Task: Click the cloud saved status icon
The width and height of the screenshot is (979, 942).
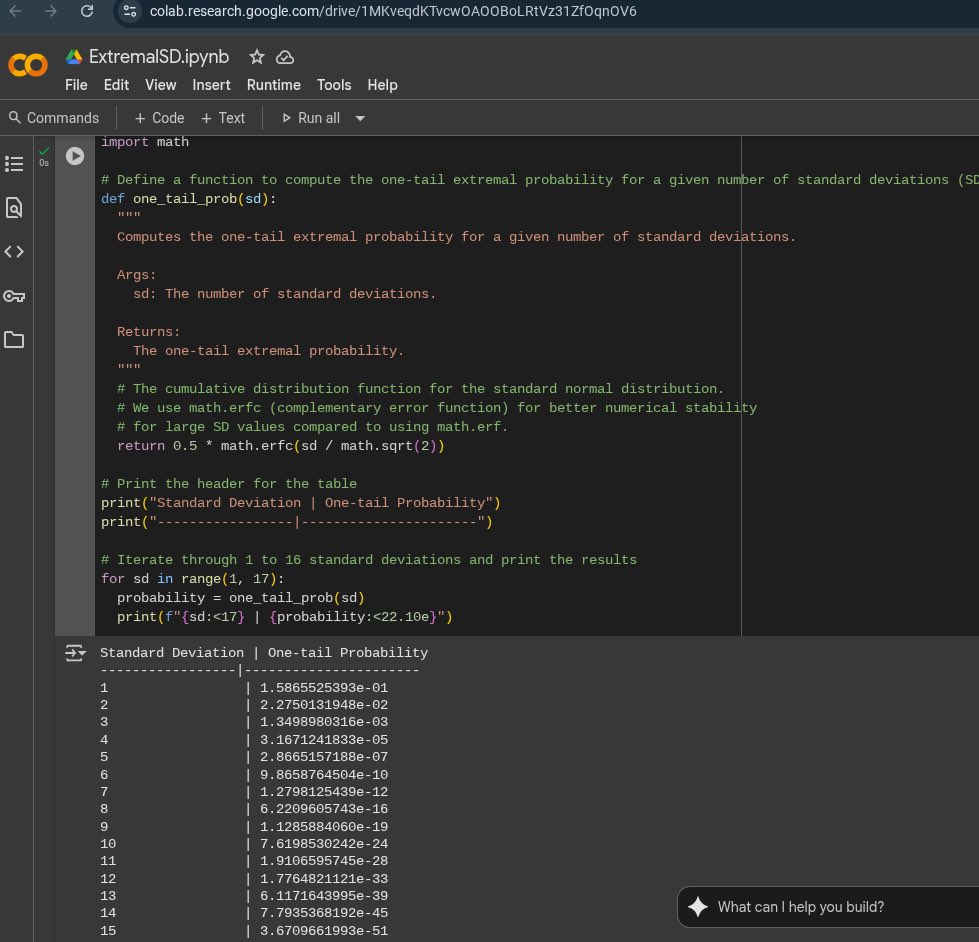Action: (x=285, y=57)
